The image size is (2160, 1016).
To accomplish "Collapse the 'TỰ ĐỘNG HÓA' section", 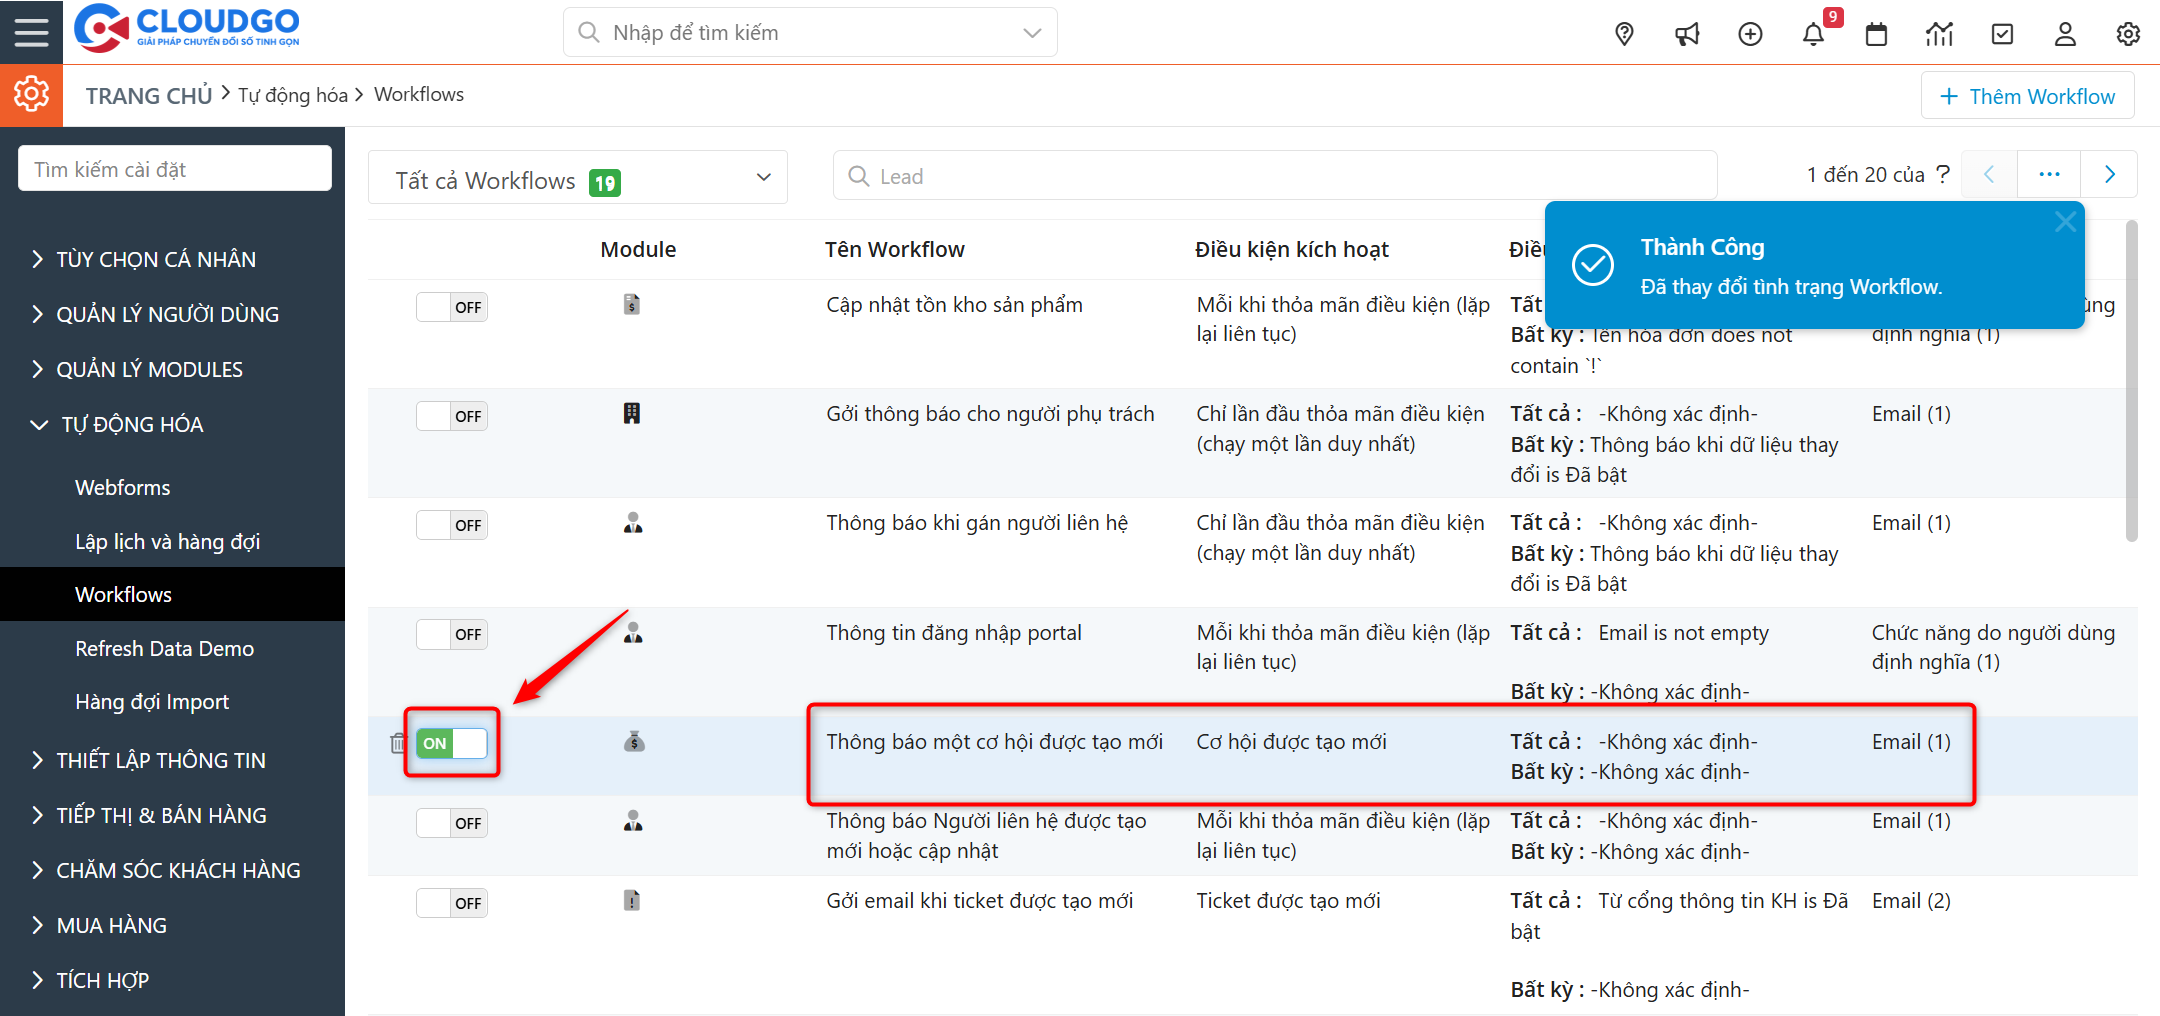I will tap(132, 424).
